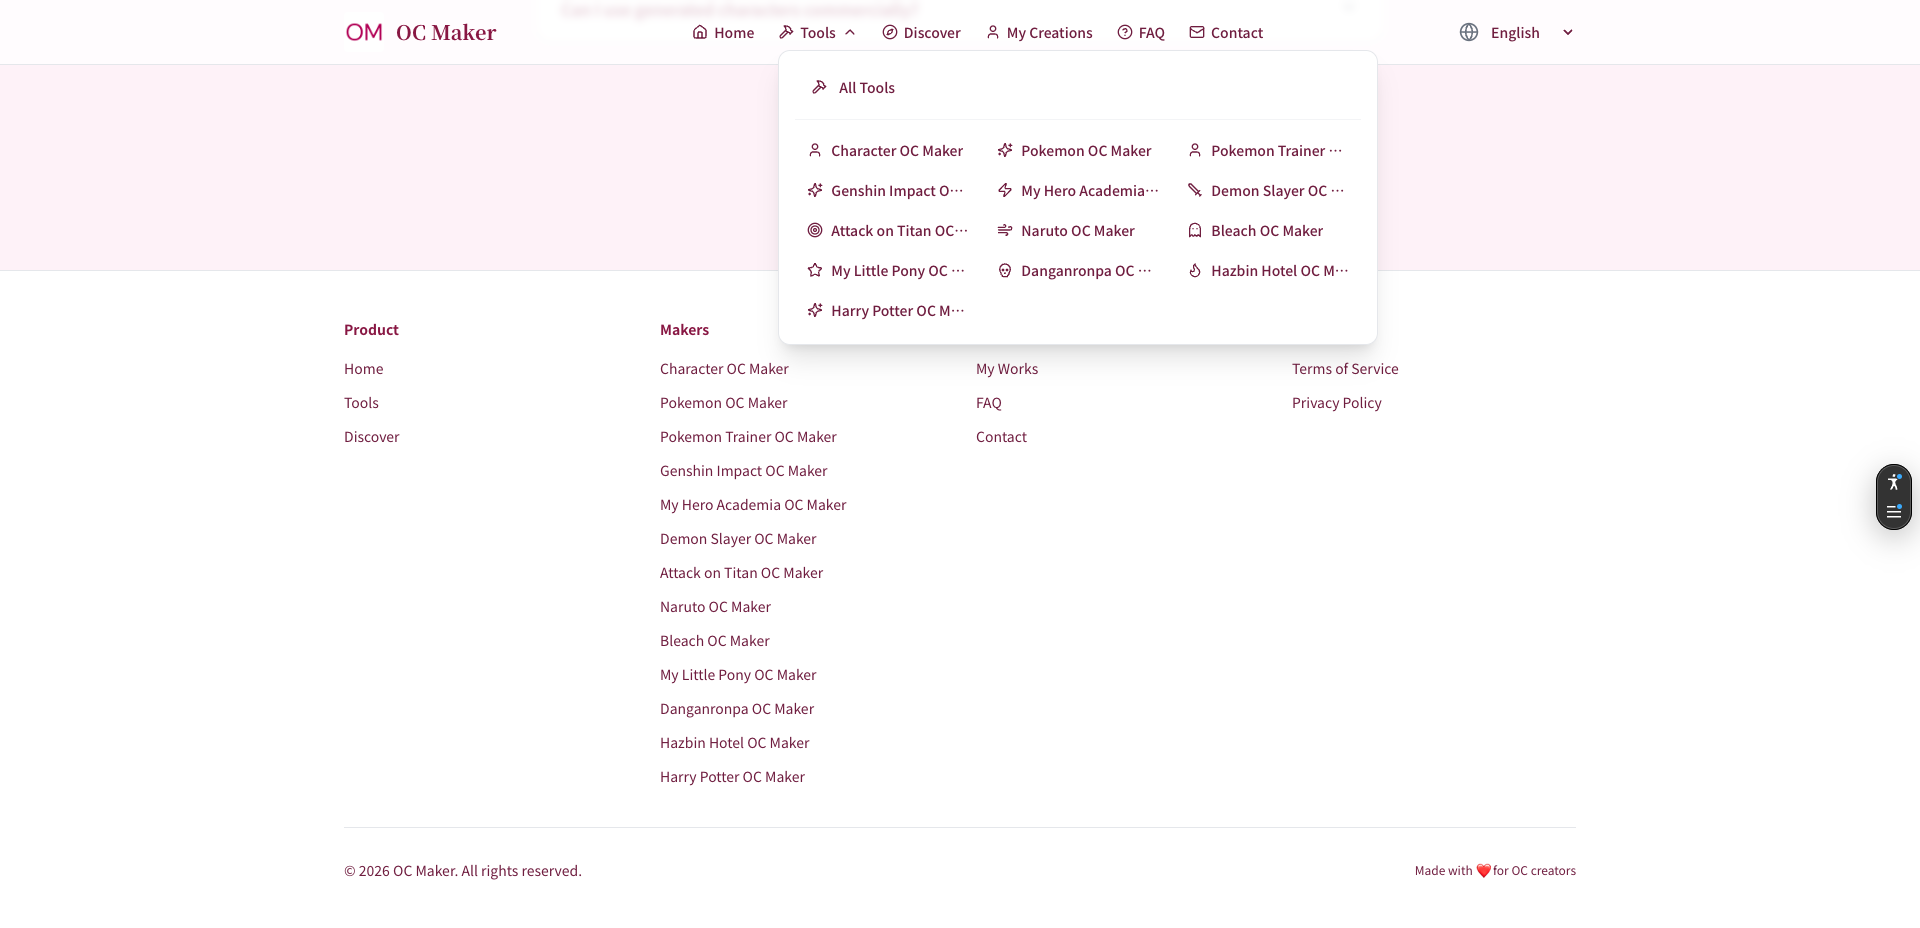Image resolution: width=1920 pixels, height=928 pixels.
Task: Open footer My Works link
Action: tap(1007, 368)
